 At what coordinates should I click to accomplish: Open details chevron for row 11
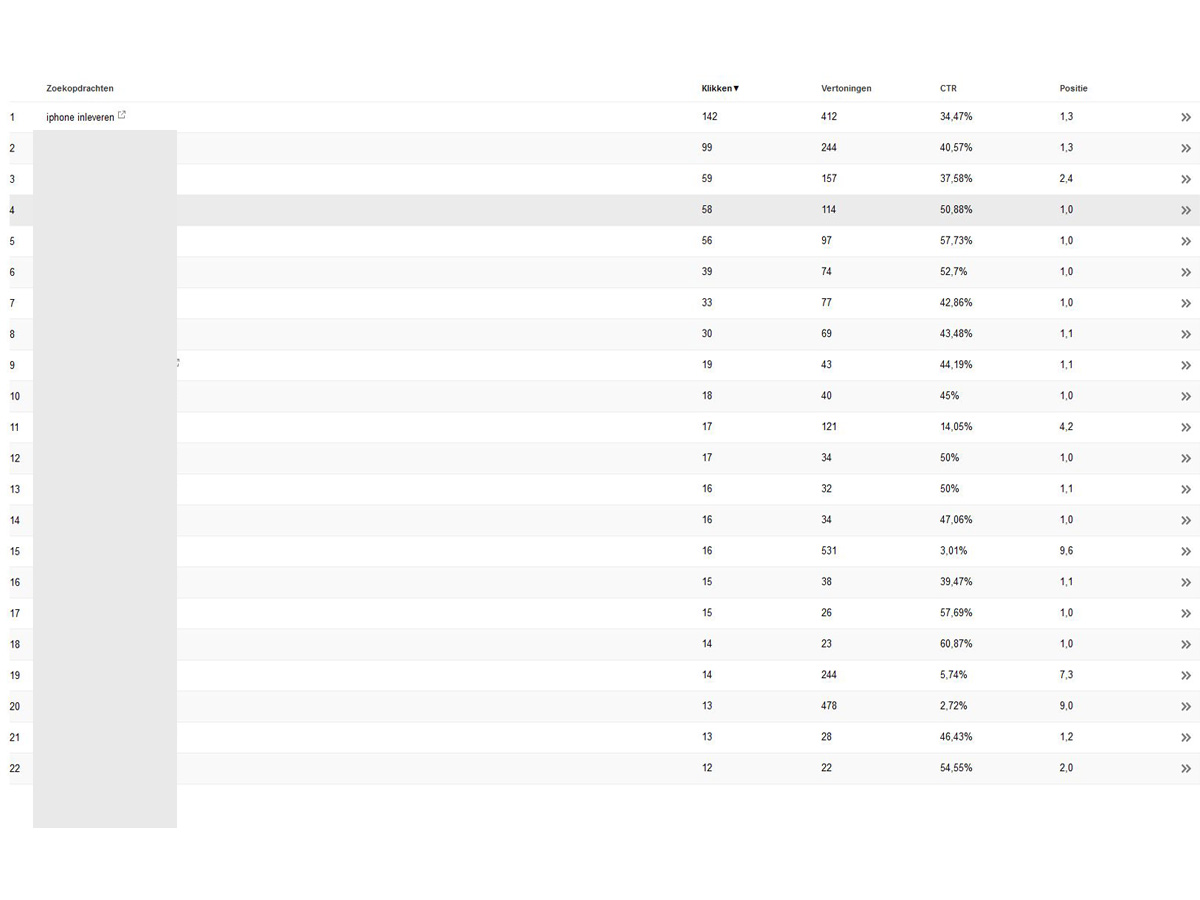pos(1186,427)
